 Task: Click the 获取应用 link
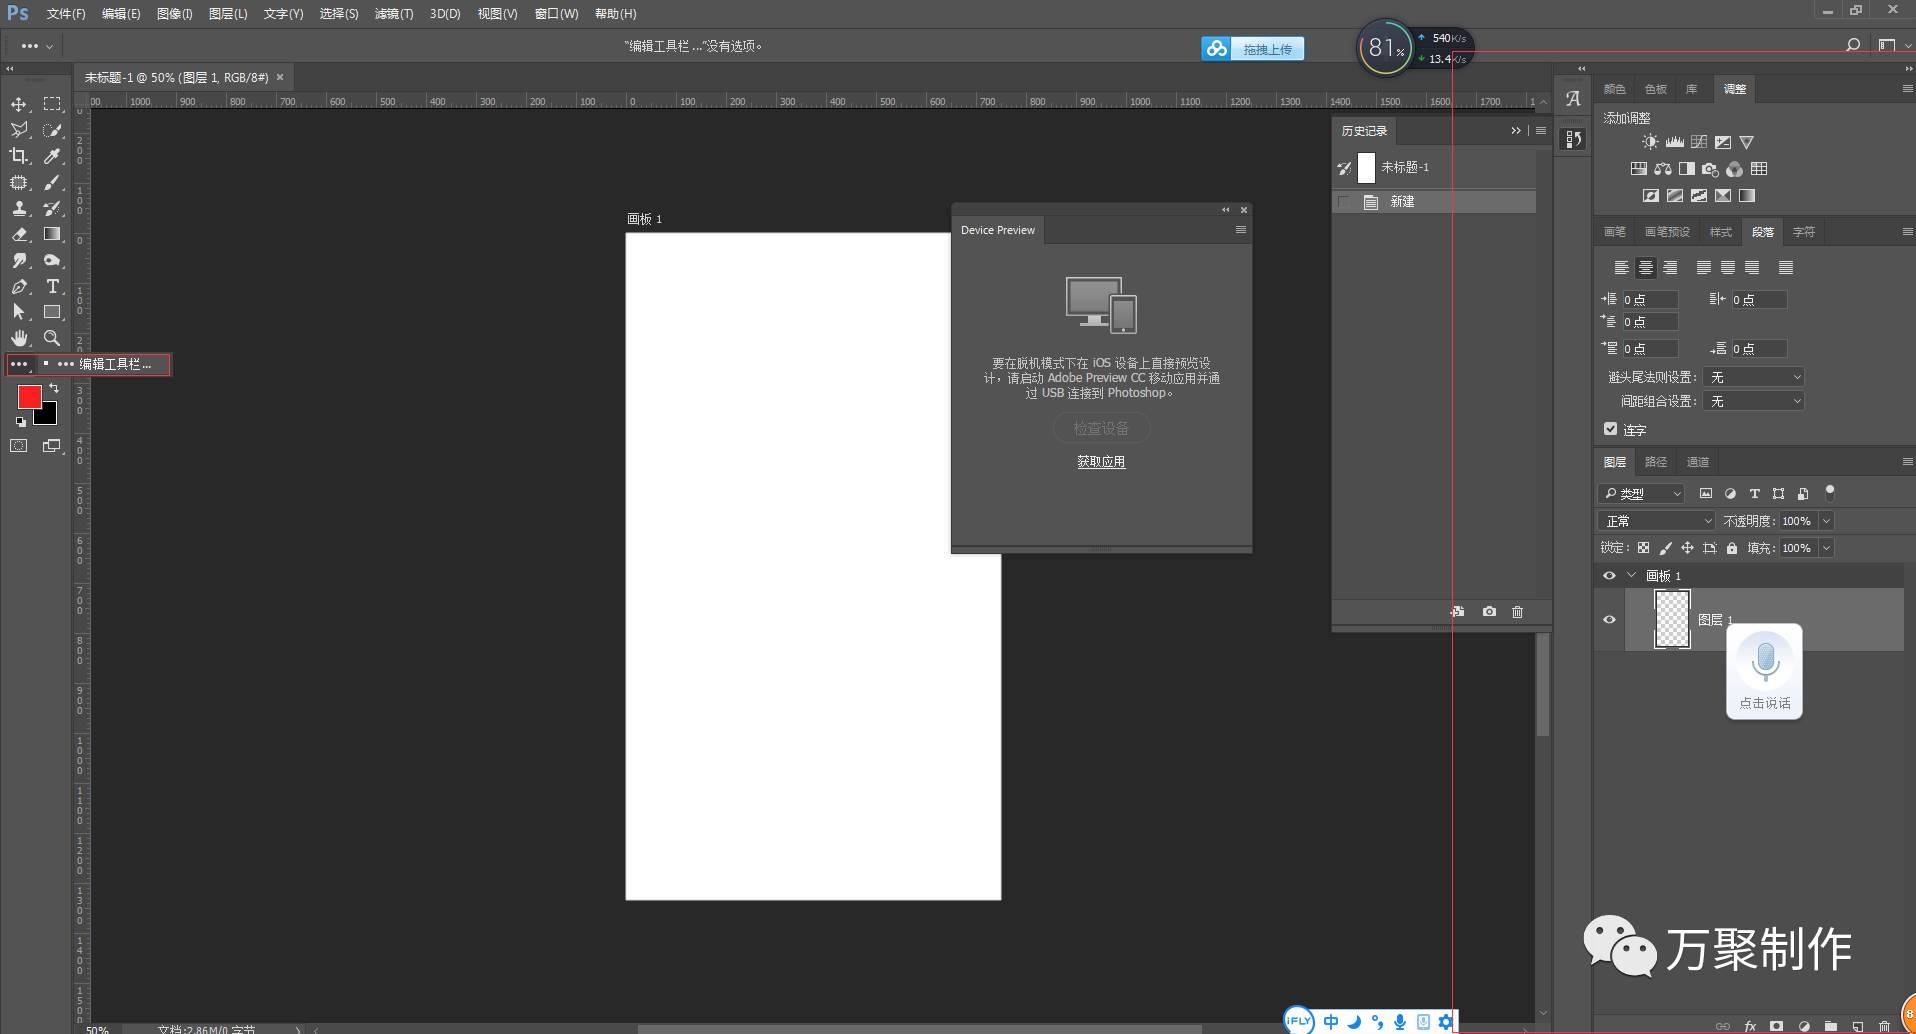[x=1101, y=462]
